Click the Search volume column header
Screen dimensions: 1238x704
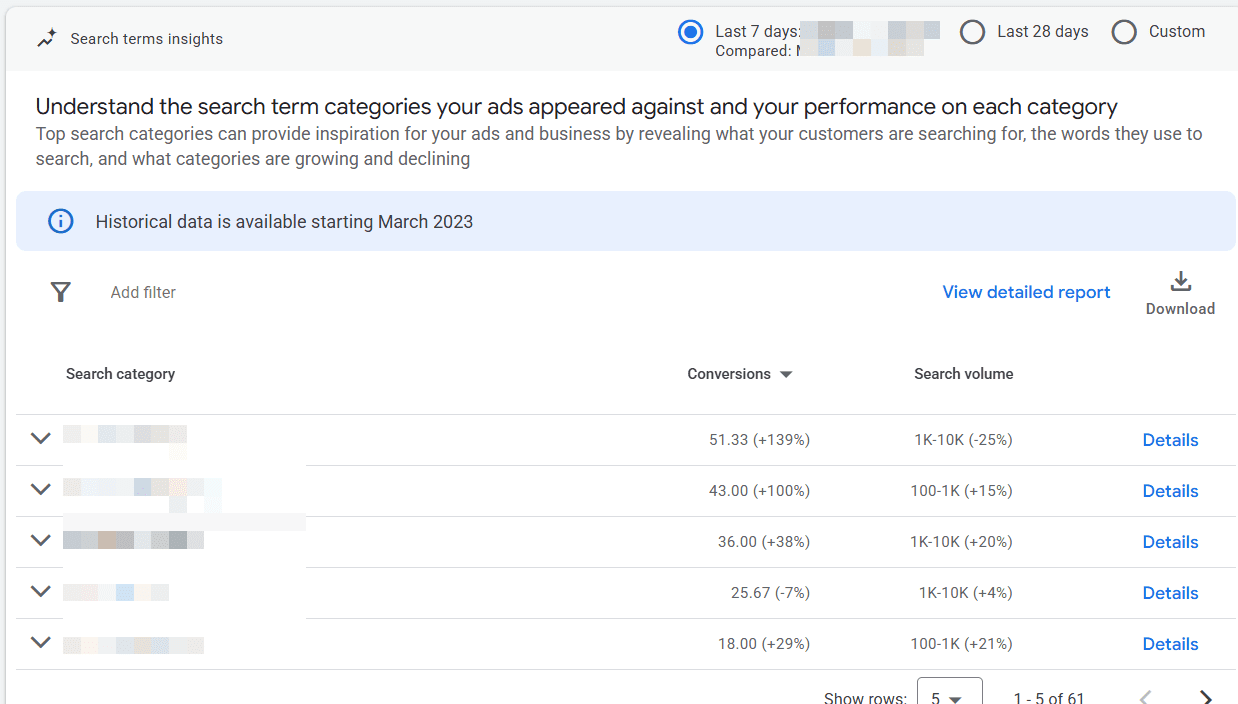963,374
